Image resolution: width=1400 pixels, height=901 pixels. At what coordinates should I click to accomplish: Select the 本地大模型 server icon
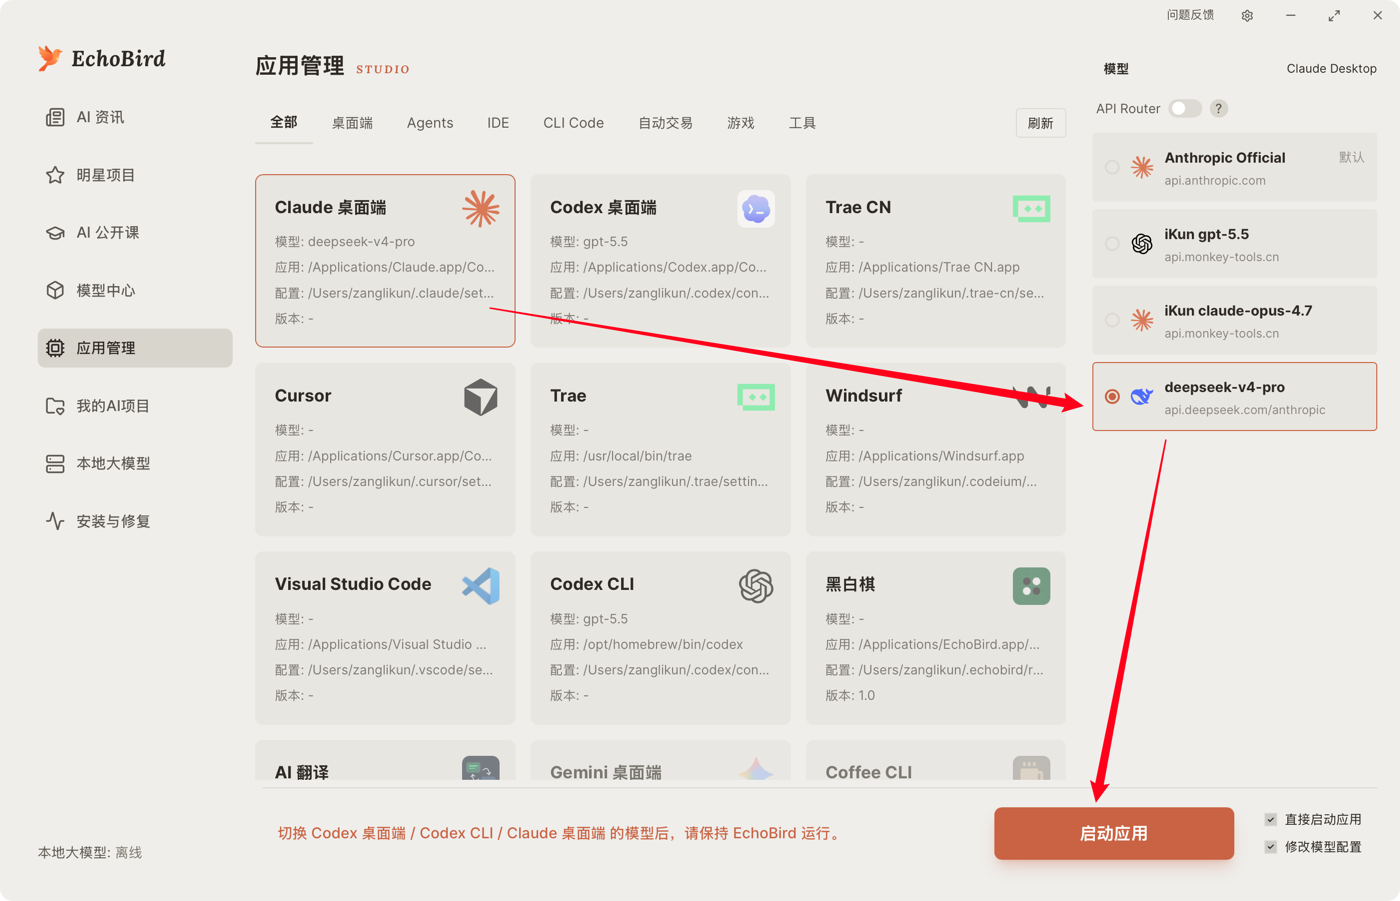pyautogui.click(x=55, y=464)
